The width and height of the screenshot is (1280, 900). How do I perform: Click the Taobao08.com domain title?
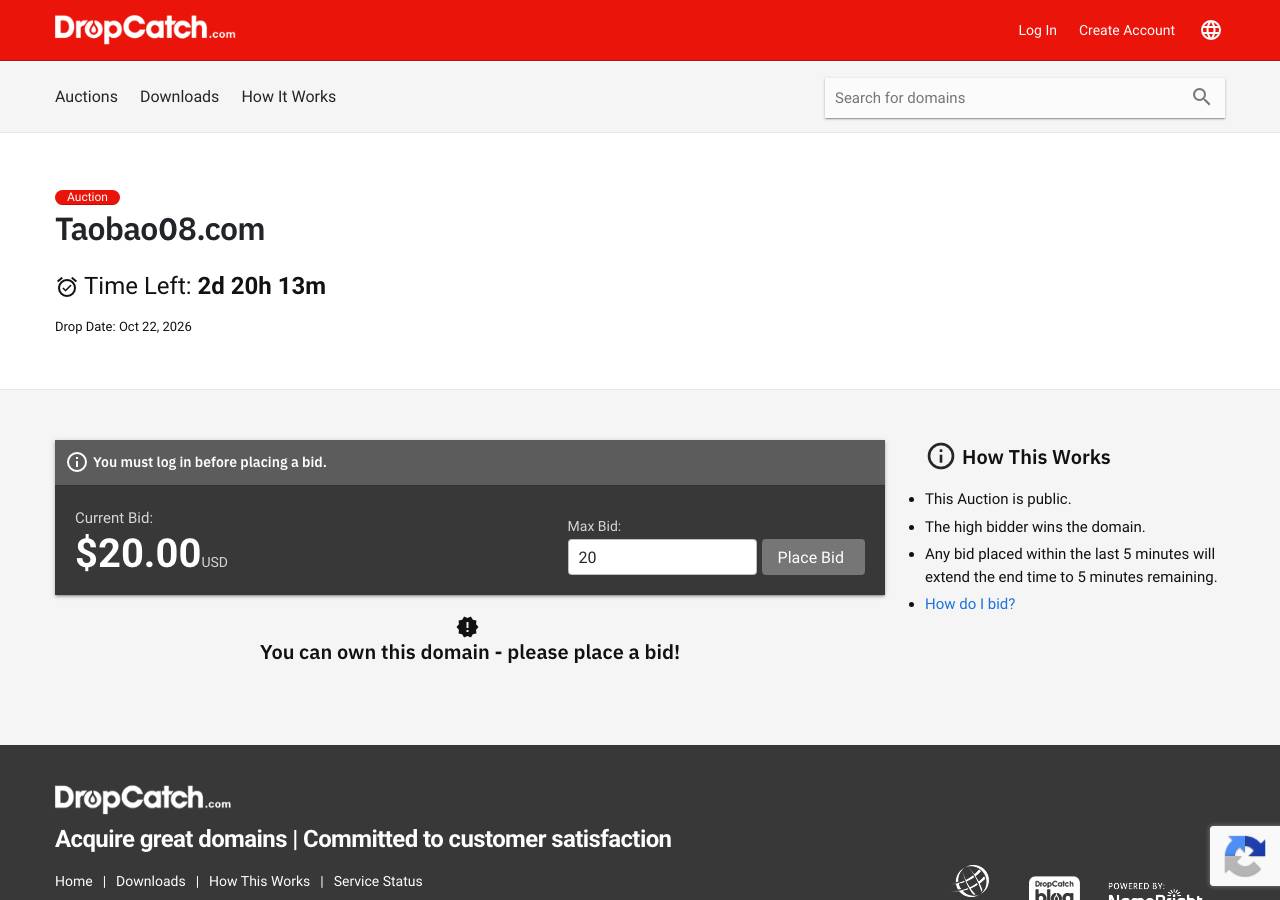coord(160,229)
